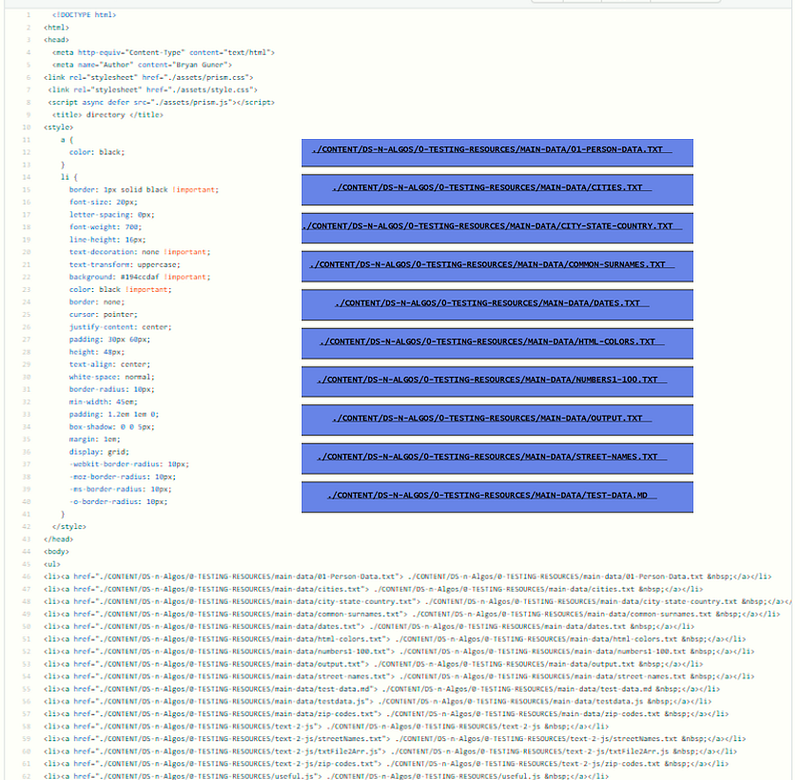Click the "min-width: 45em" line
The width and height of the screenshot is (800, 780).
tap(104, 402)
